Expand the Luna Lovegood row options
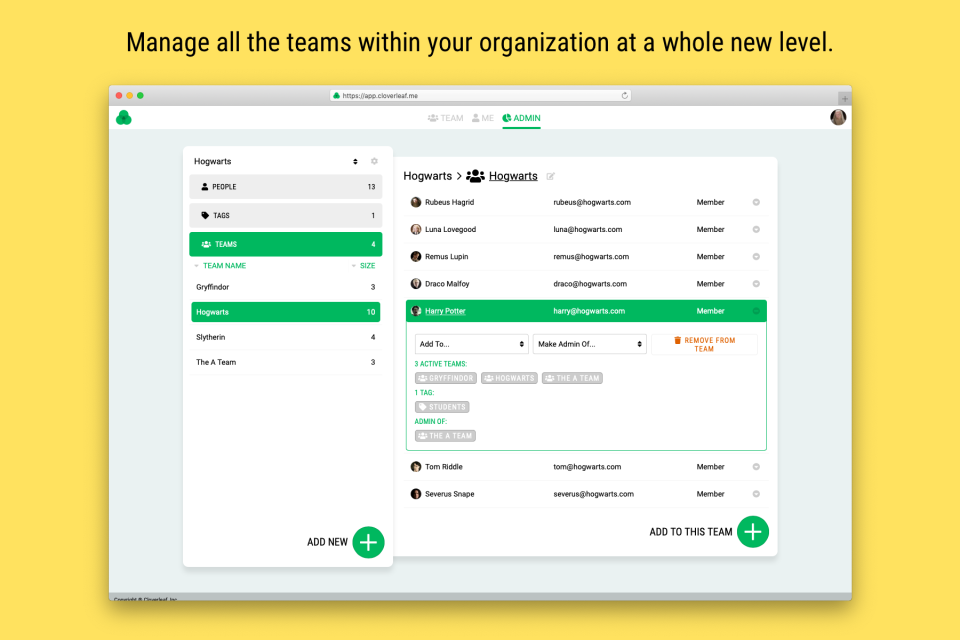 pyautogui.click(x=756, y=230)
